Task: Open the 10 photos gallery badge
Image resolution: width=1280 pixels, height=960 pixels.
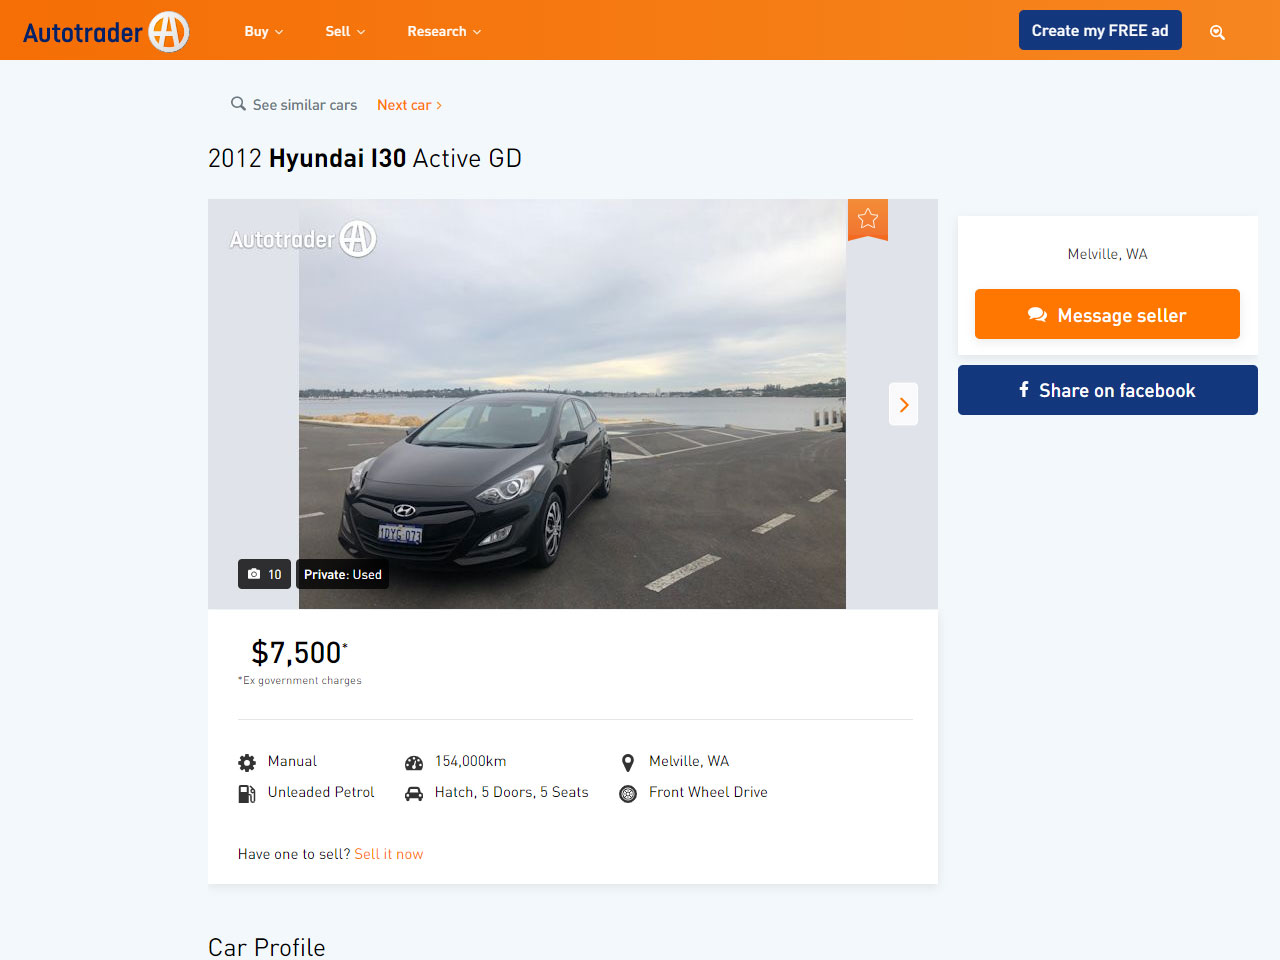Action: click(x=265, y=574)
